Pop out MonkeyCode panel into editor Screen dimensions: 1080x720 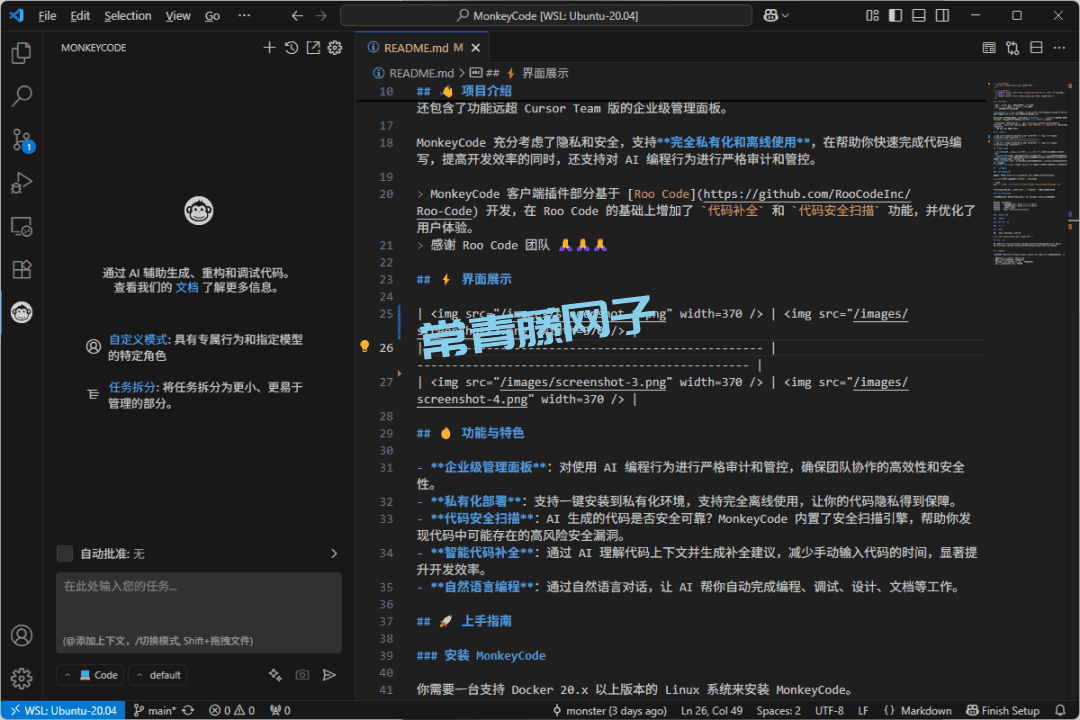click(313, 48)
